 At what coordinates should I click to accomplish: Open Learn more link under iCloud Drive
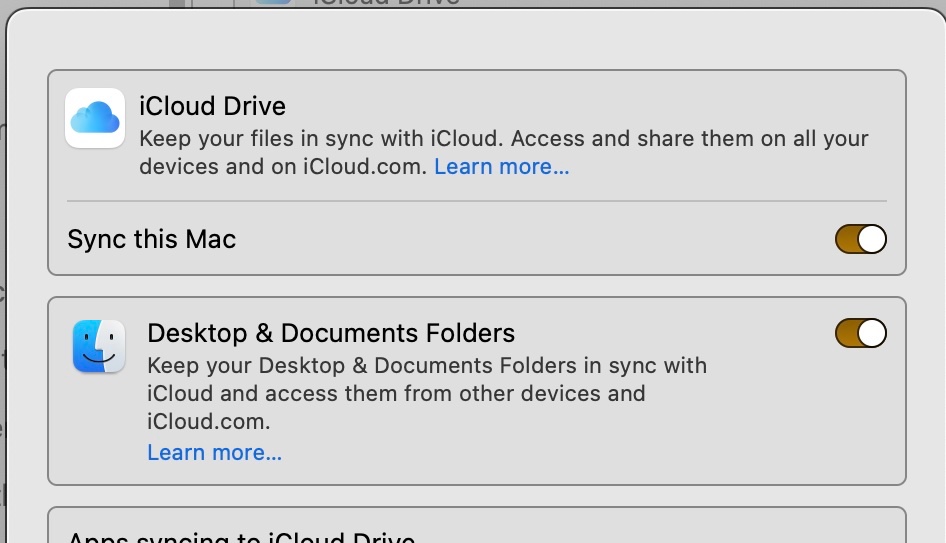coord(501,167)
